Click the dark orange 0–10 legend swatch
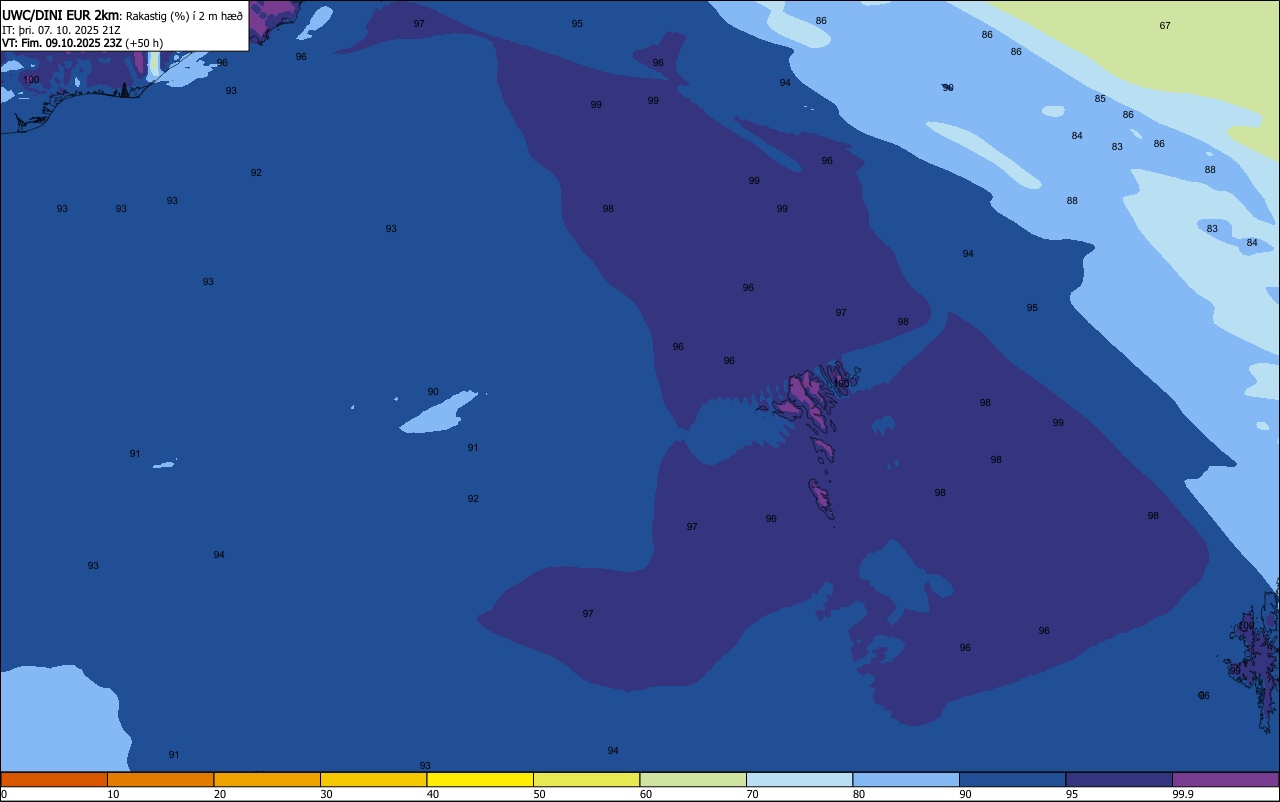1280x802 pixels. coord(54,779)
